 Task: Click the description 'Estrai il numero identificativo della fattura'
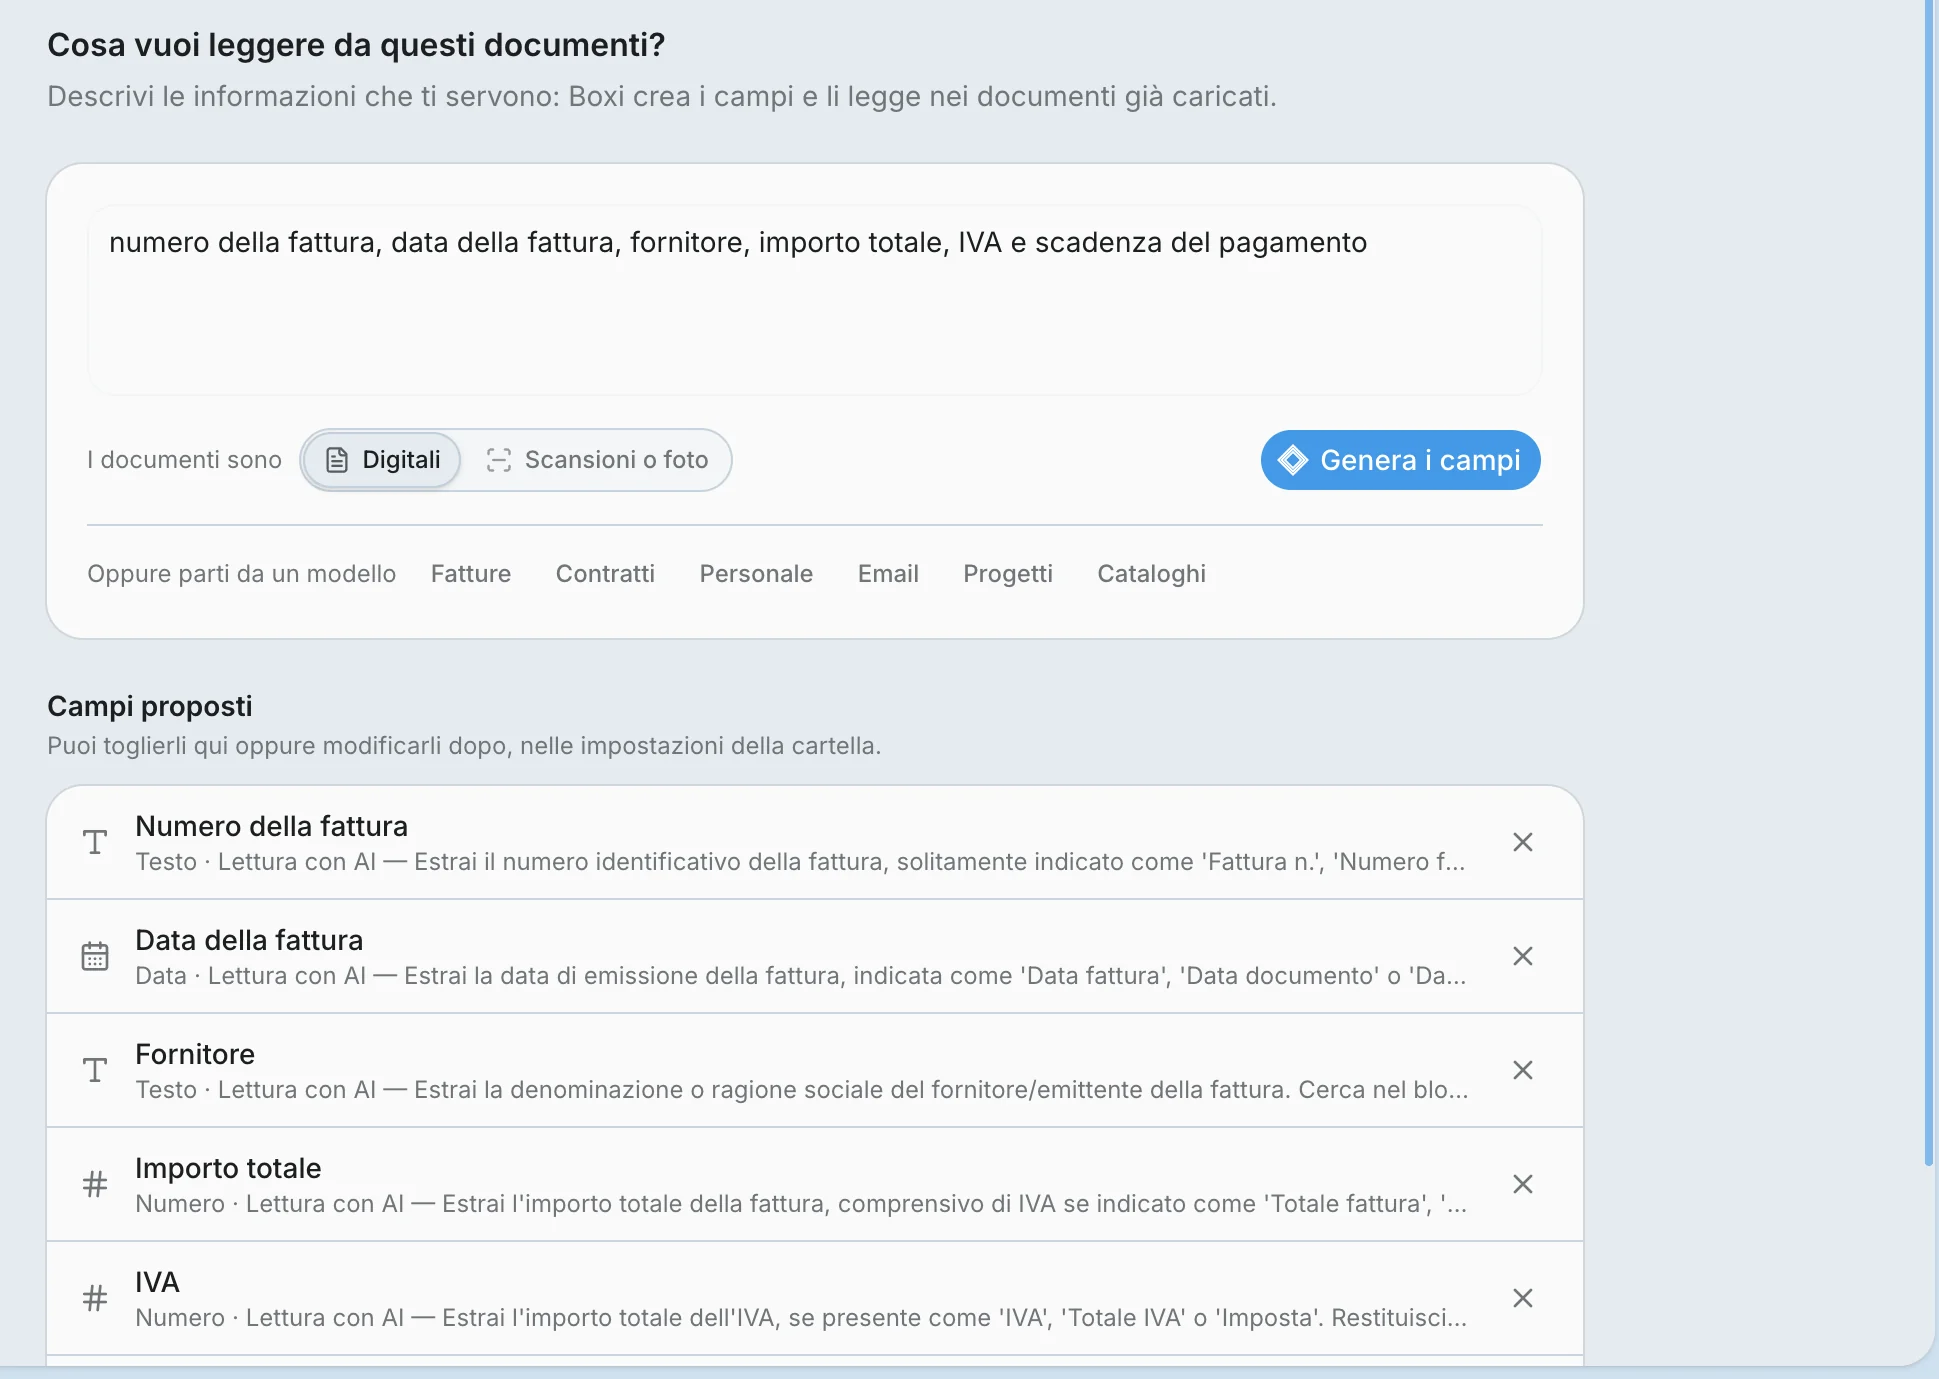coord(651,862)
